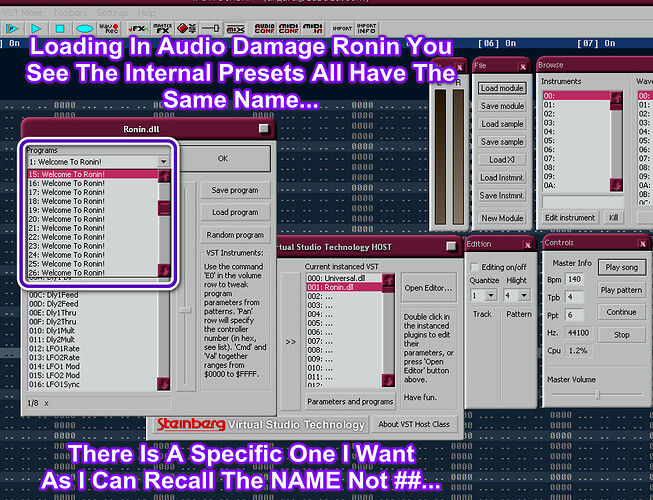Click the Load sample button
Screen dimensions: 653x500
[502, 124]
